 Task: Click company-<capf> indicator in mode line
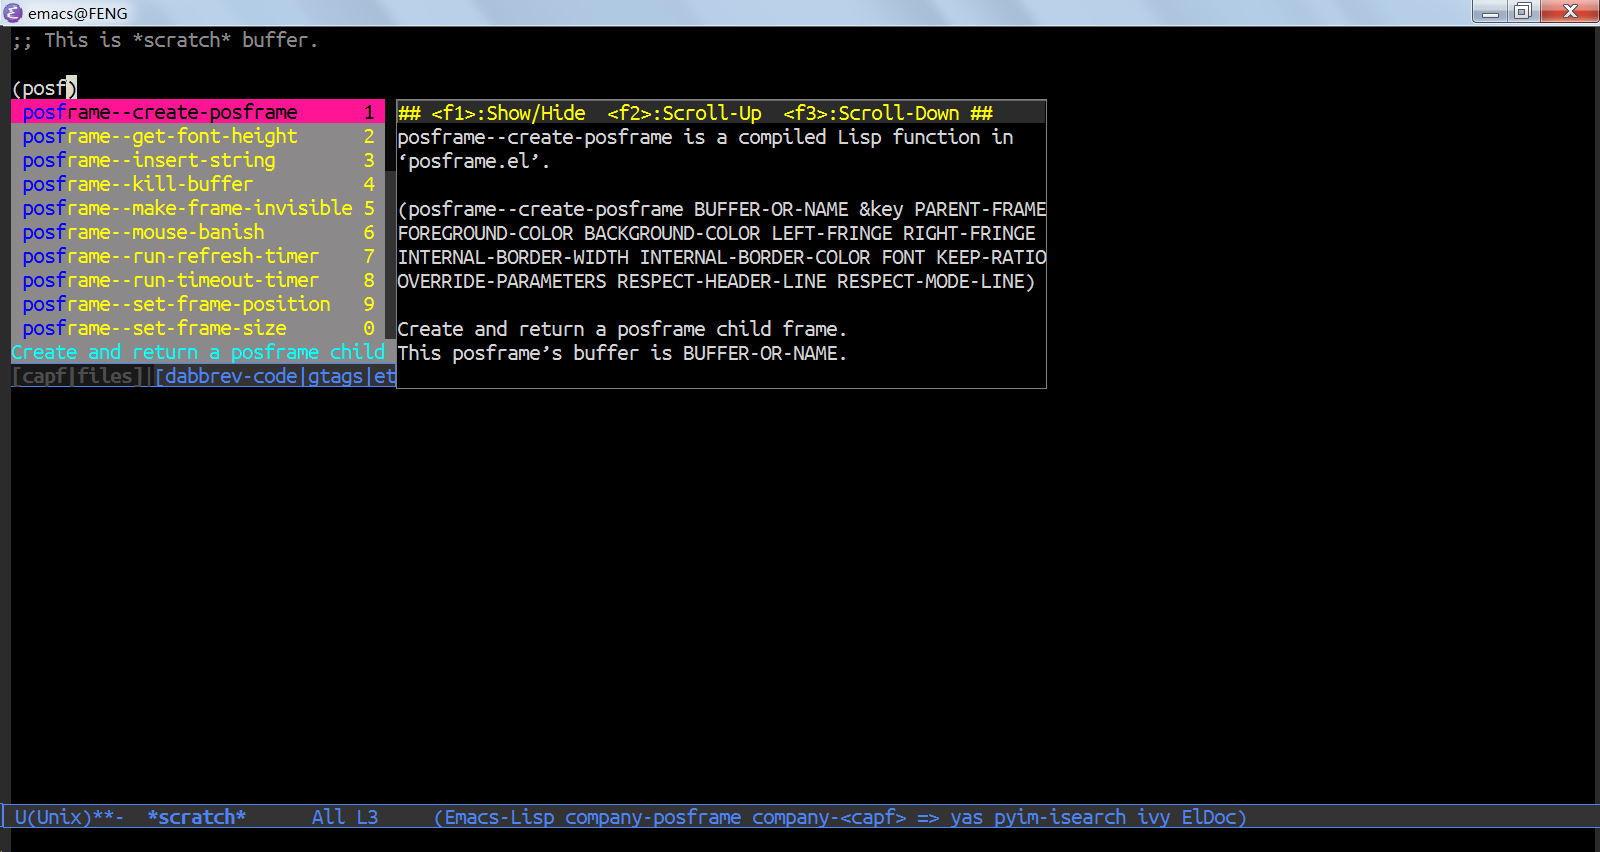pyautogui.click(x=829, y=817)
